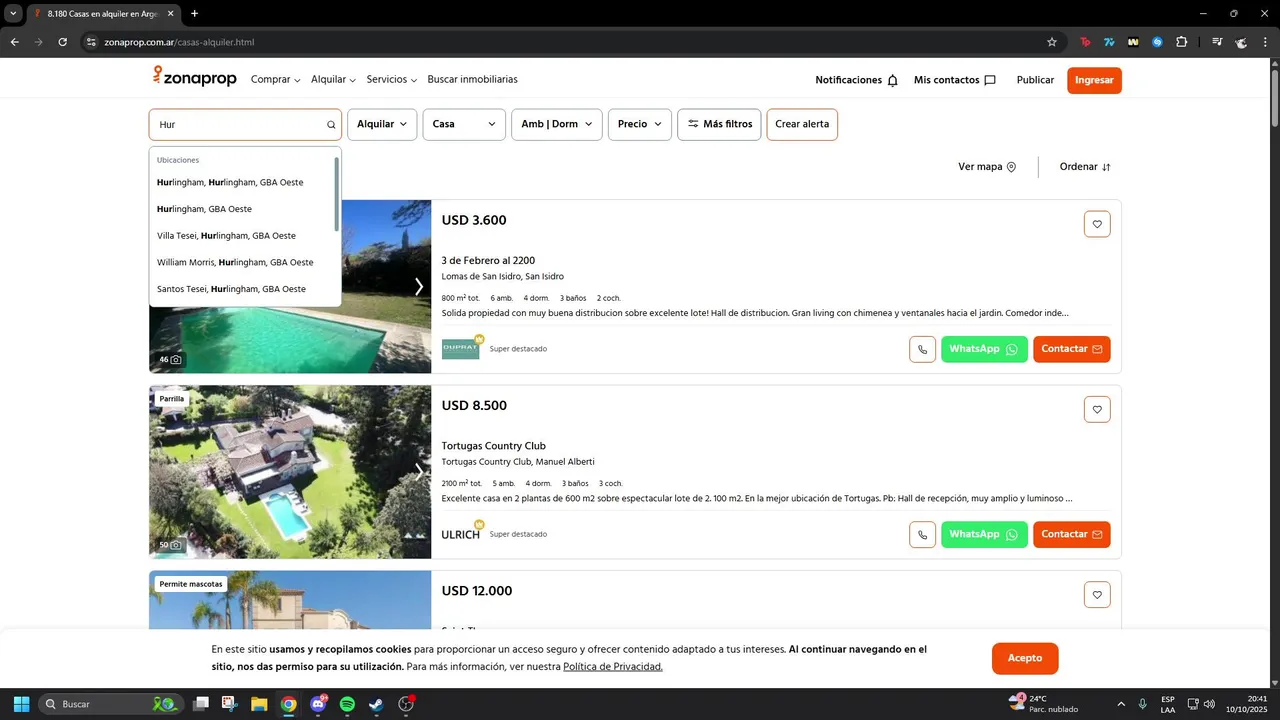Open the Notificaciones bell

coord(857,80)
